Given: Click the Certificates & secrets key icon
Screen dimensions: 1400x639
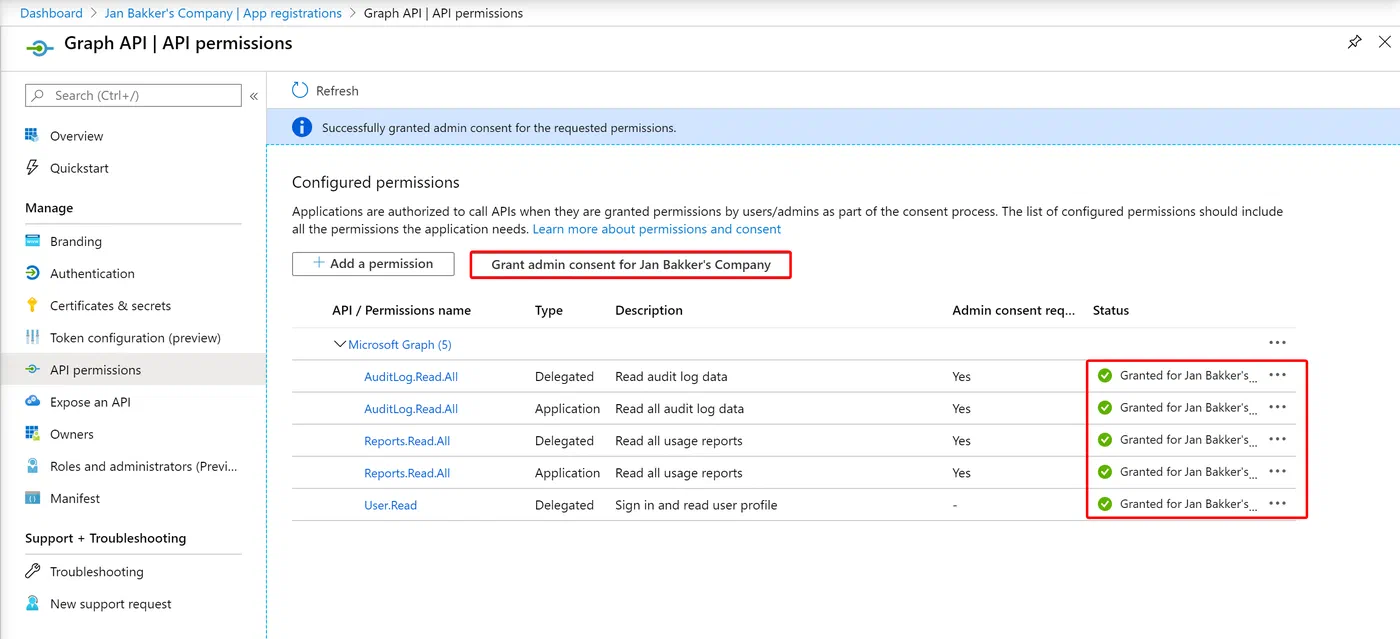Looking at the screenshot, I should [x=32, y=305].
